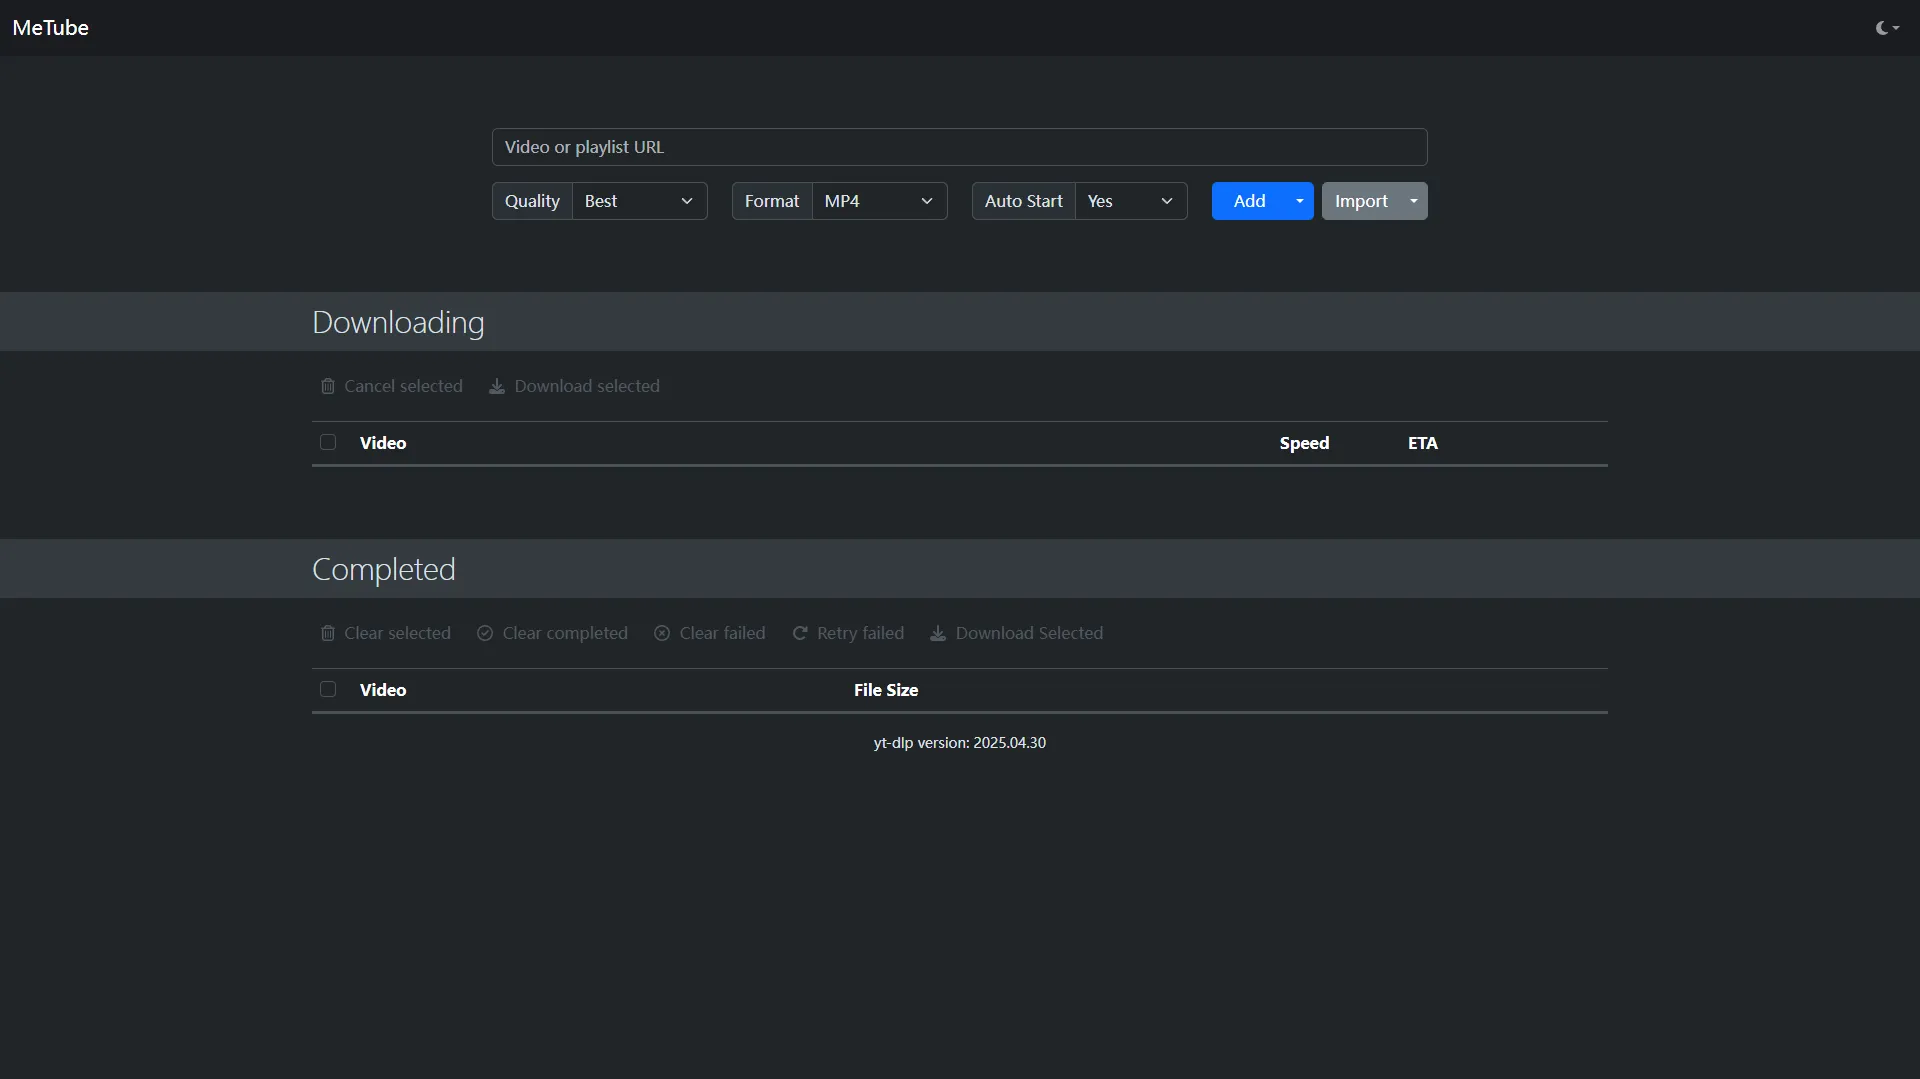Screen dimensions: 1920x1079
Task: Click the Auto Start label
Action: [1023, 201]
